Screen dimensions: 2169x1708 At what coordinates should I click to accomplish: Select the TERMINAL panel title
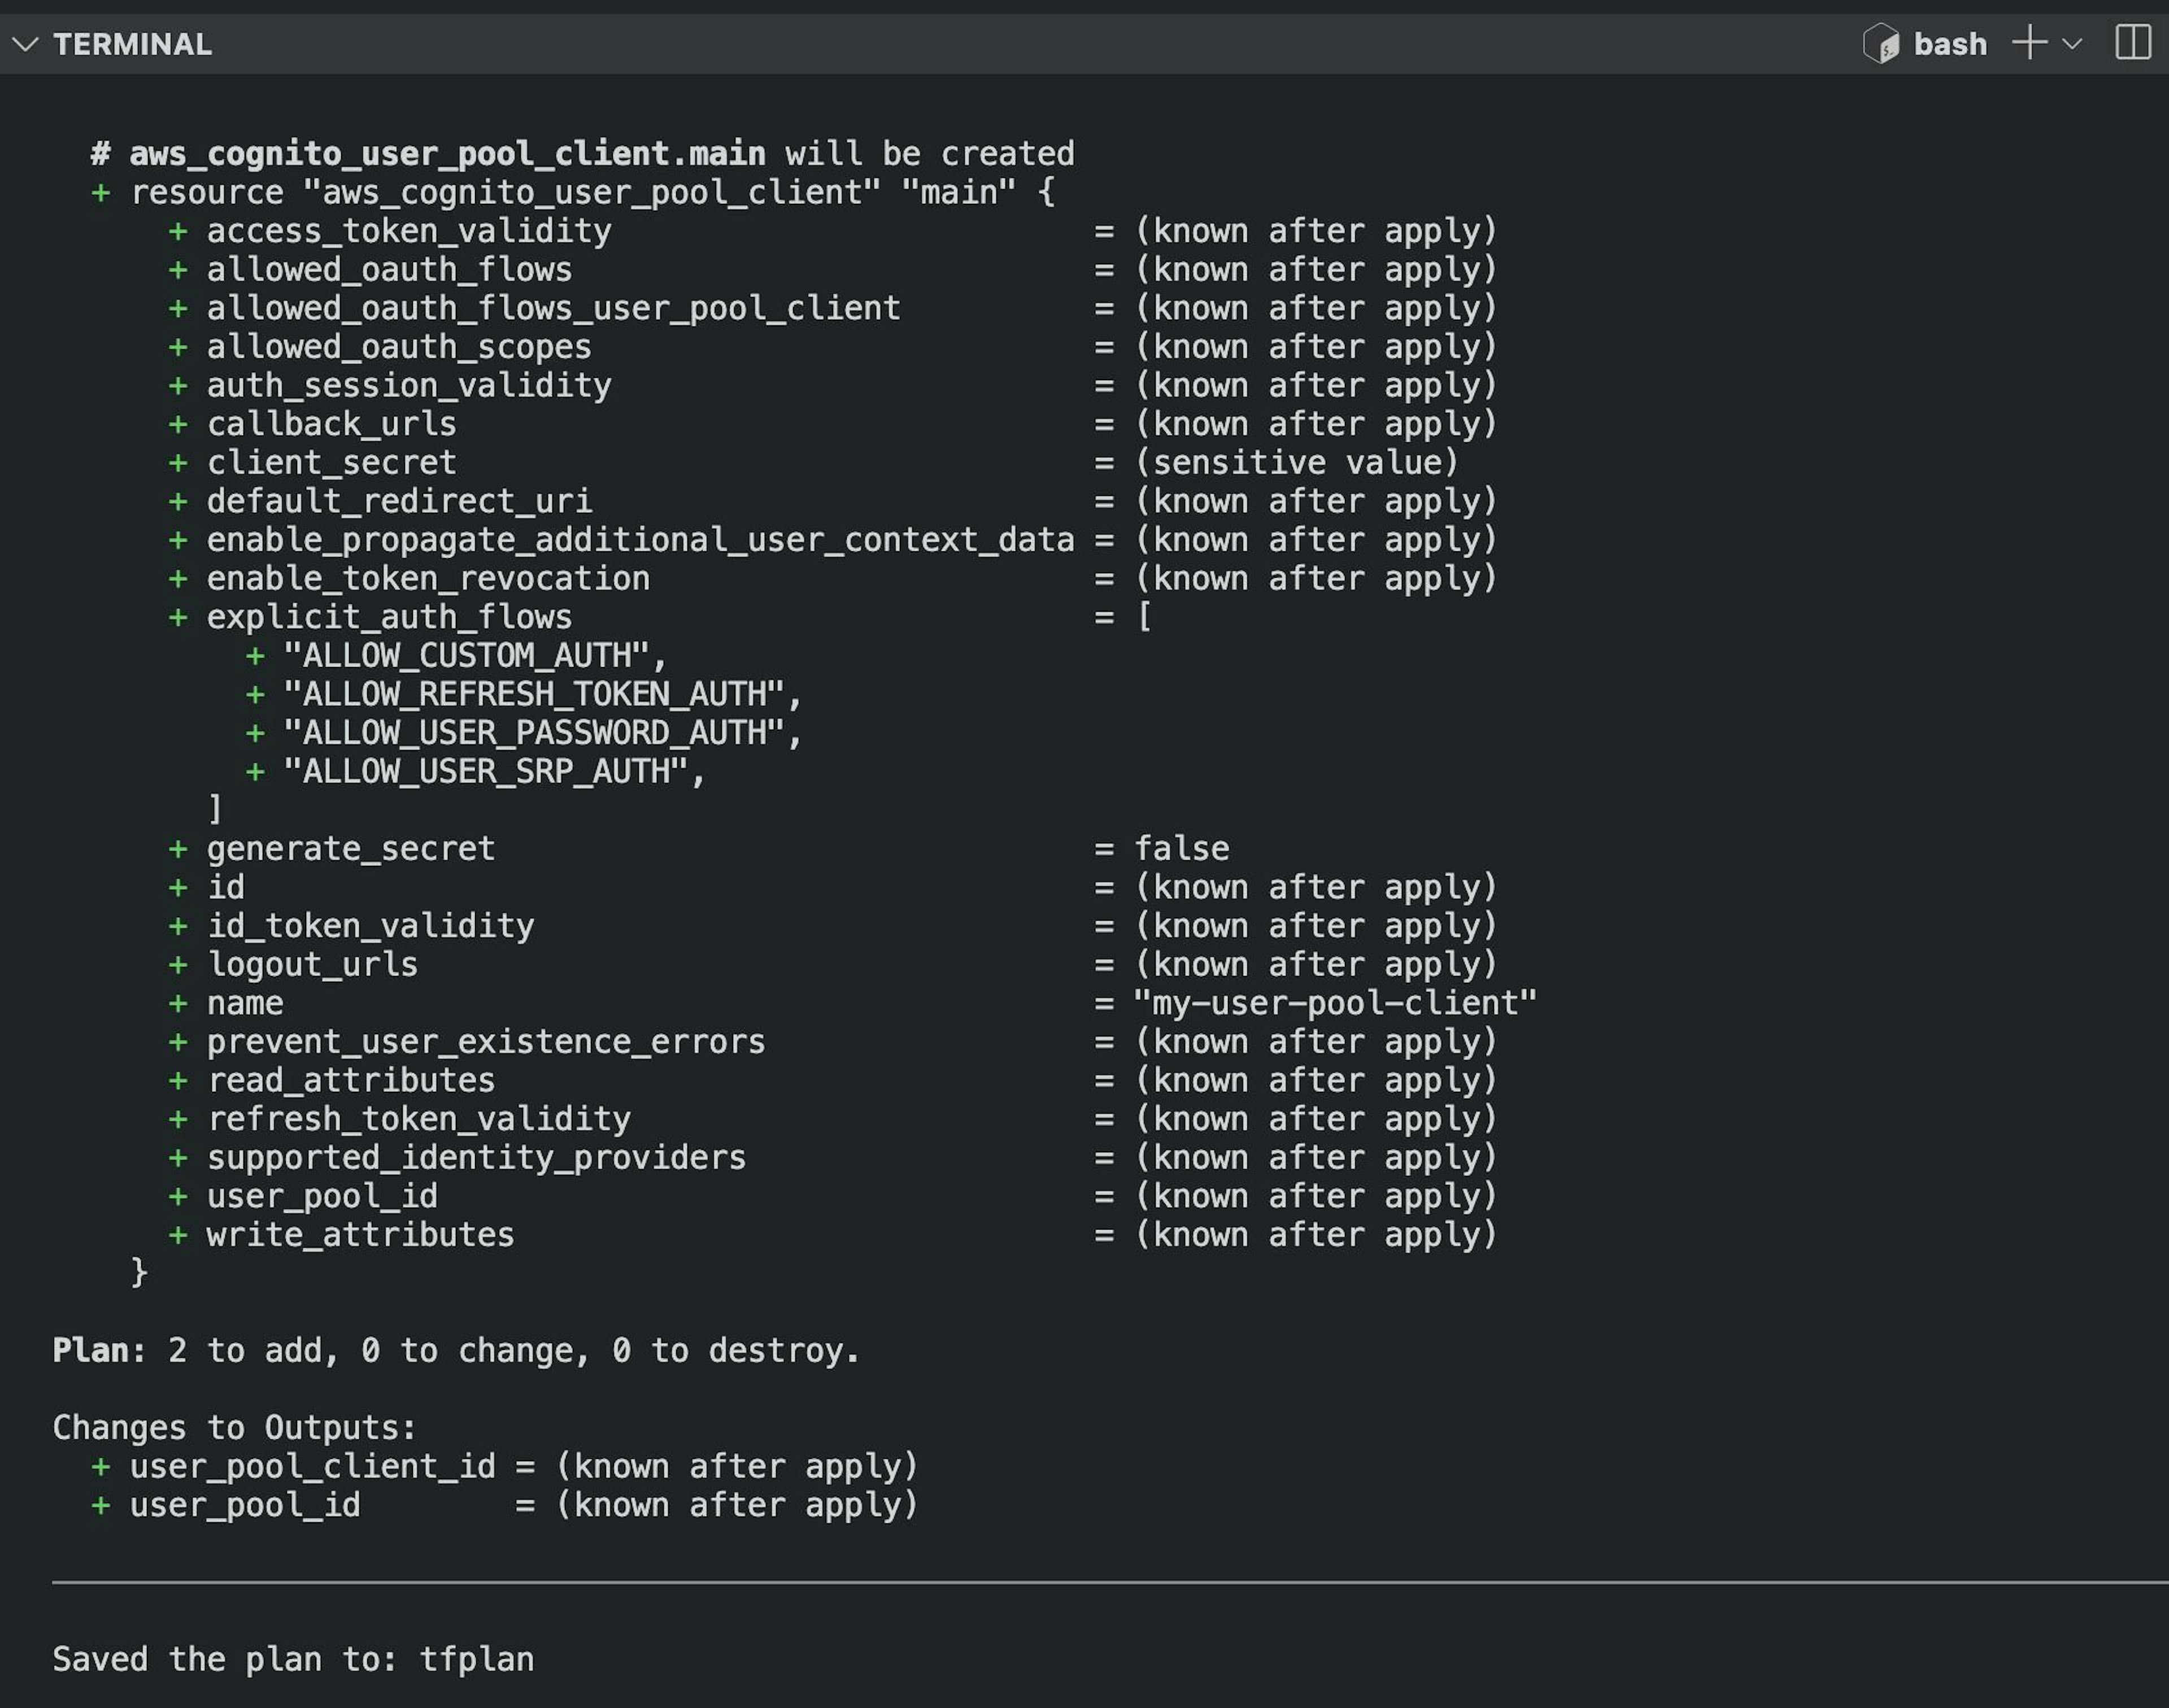click(132, 44)
